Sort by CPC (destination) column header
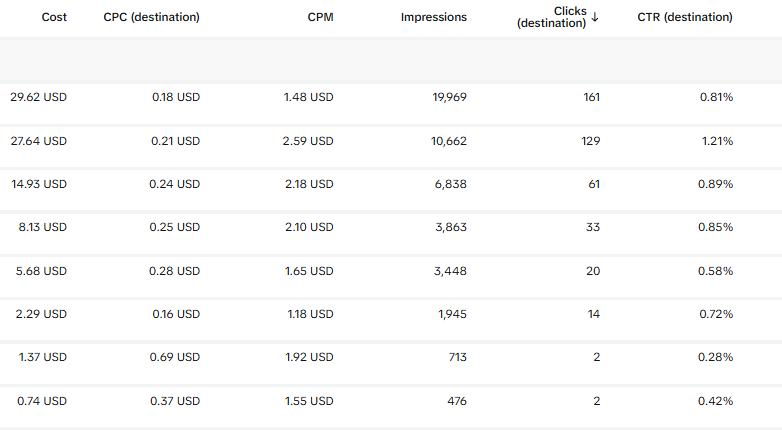This screenshot has height=430, width=782. (x=152, y=17)
